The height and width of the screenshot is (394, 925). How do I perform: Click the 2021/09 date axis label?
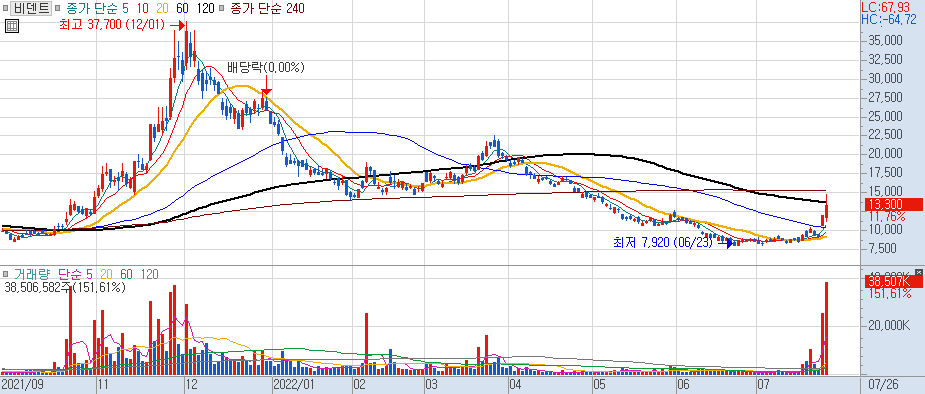coord(21,385)
